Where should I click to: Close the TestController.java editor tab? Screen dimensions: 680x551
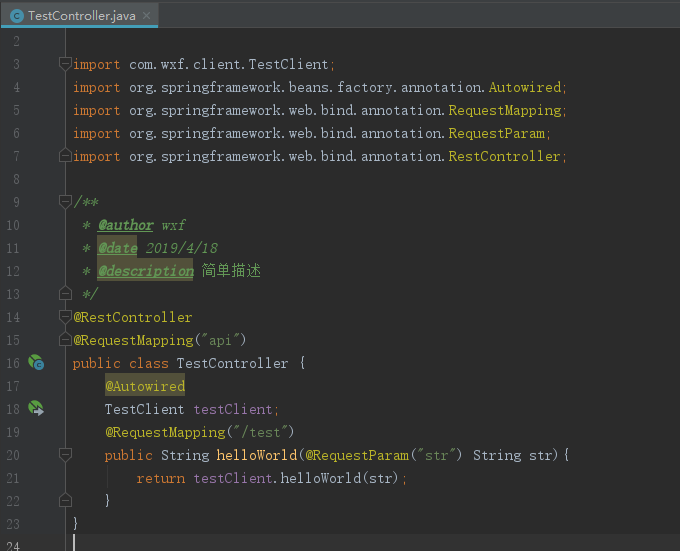pyautogui.click(x=147, y=16)
